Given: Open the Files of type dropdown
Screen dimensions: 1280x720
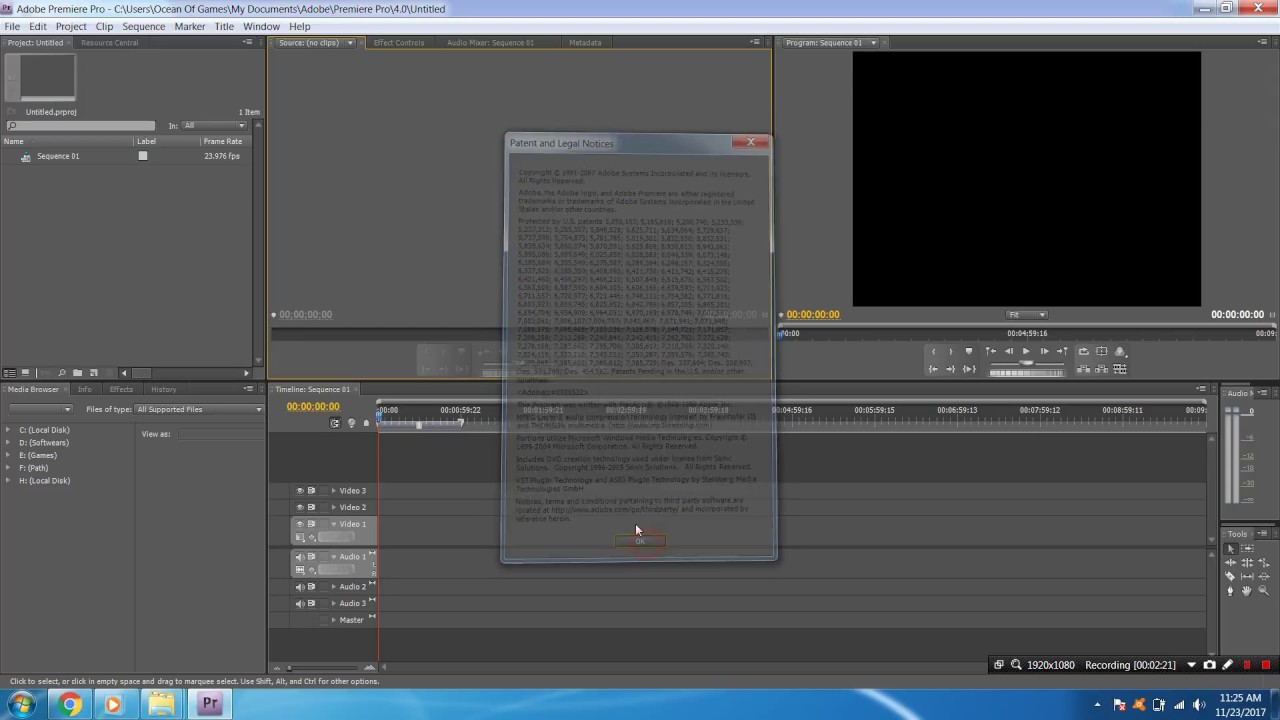Looking at the screenshot, I should 199,409.
